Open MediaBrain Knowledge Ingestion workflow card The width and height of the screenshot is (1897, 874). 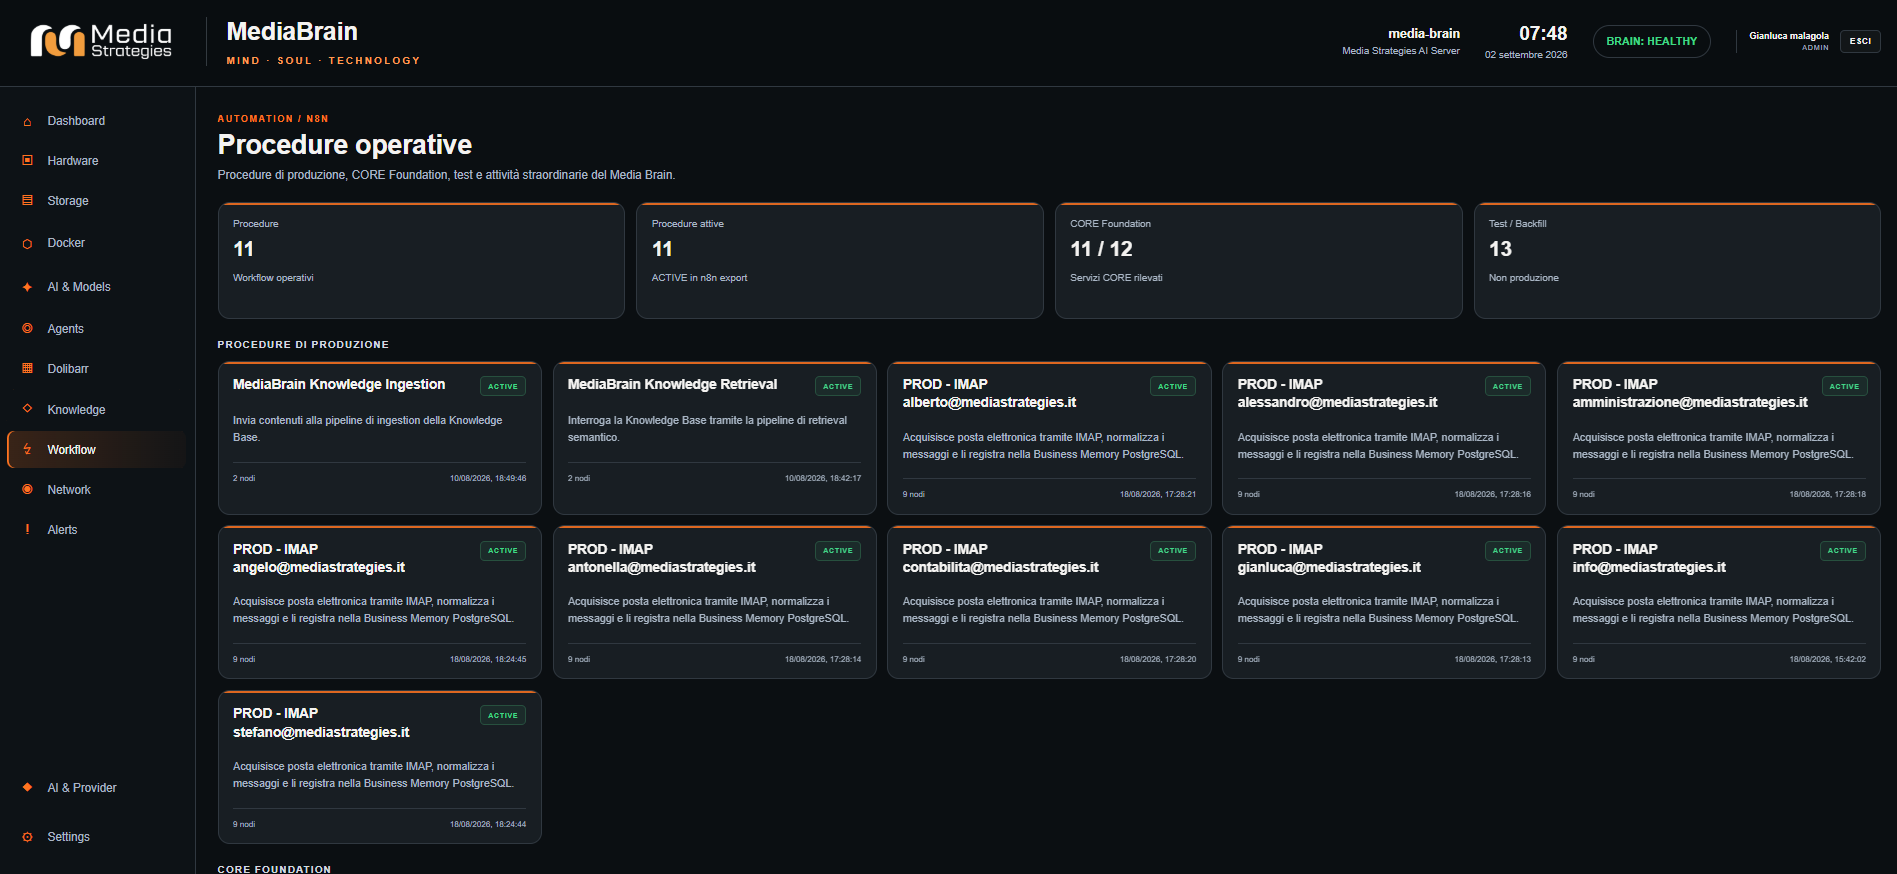click(380, 438)
